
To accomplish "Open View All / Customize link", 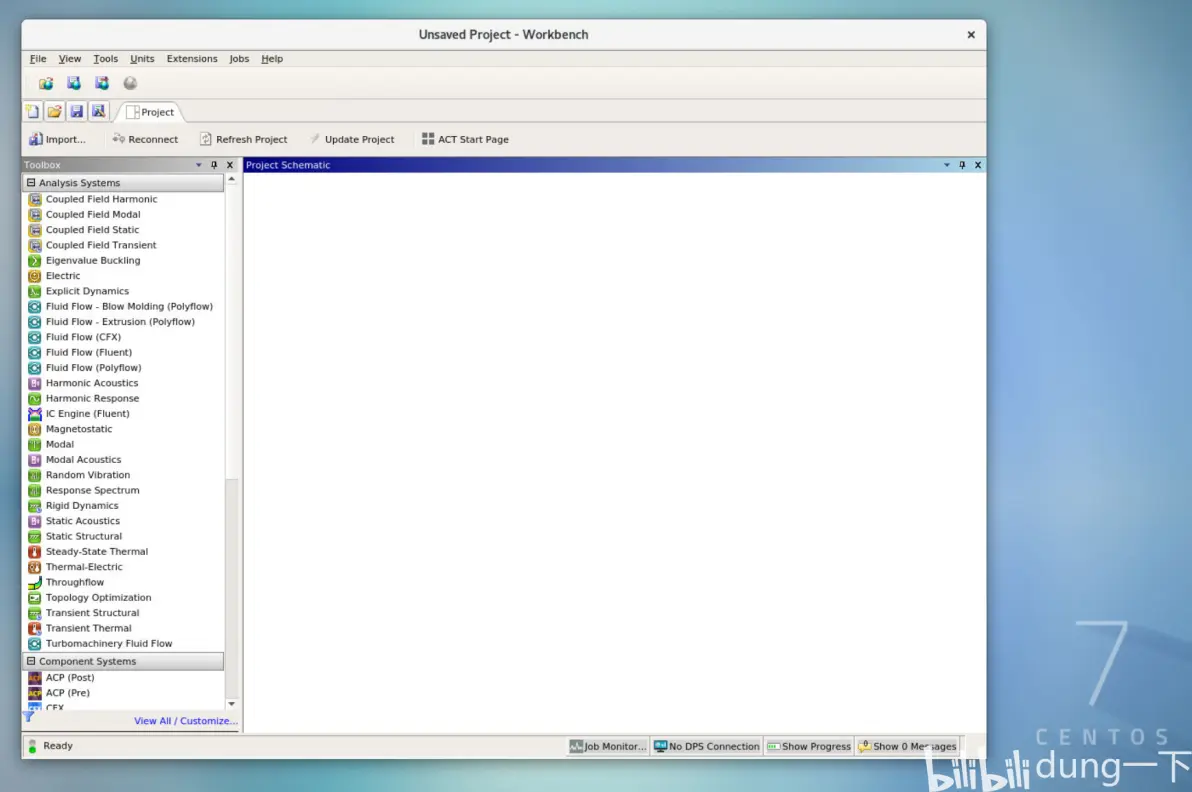I will [185, 721].
